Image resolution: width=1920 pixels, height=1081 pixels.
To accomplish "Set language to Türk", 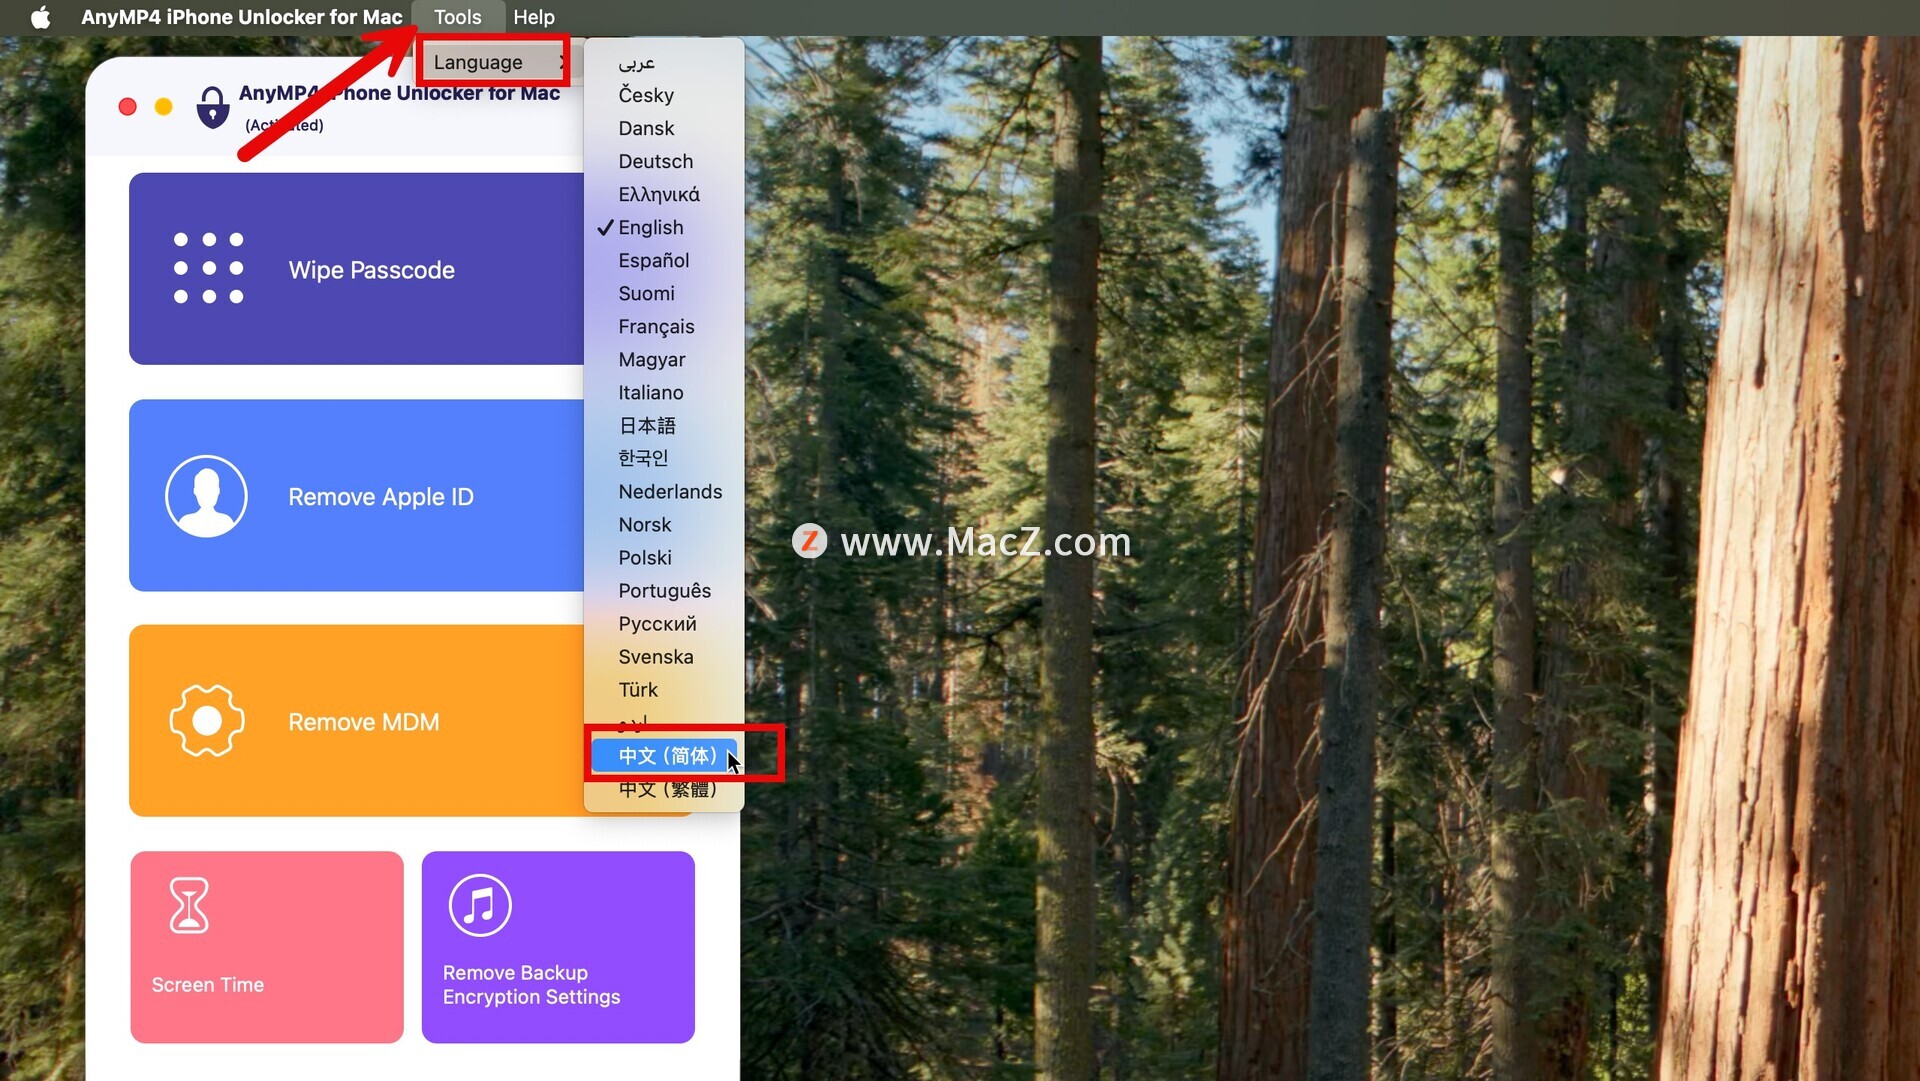I will pos(664,689).
